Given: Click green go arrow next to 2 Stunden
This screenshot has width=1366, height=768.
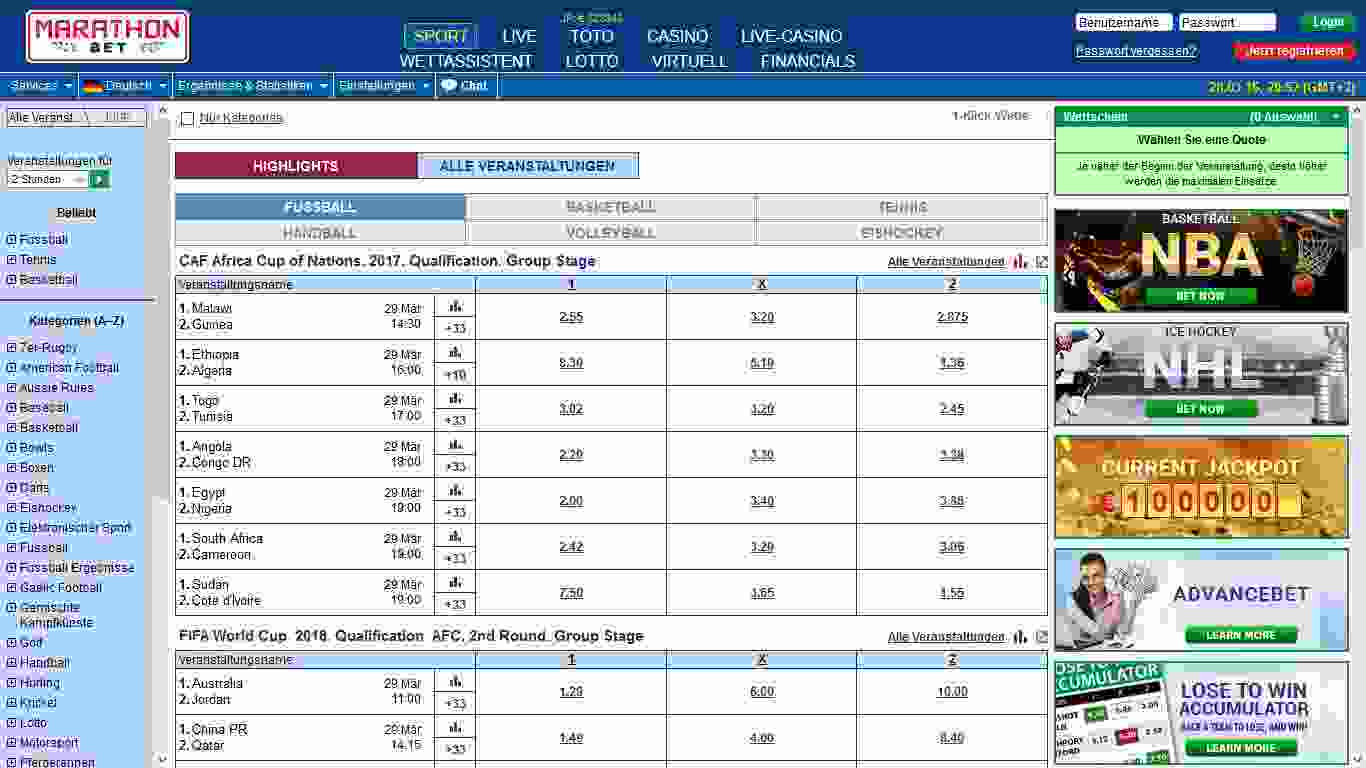Looking at the screenshot, I should coord(99,179).
